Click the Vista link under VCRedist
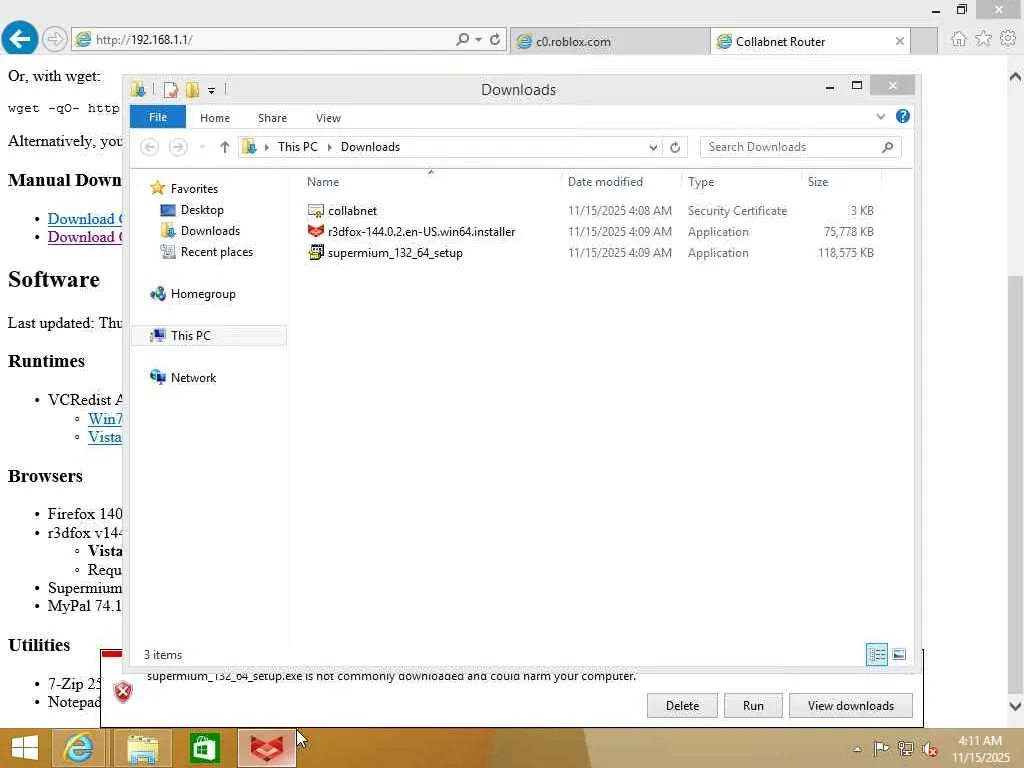This screenshot has width=1024, height=768. point(105,437)
